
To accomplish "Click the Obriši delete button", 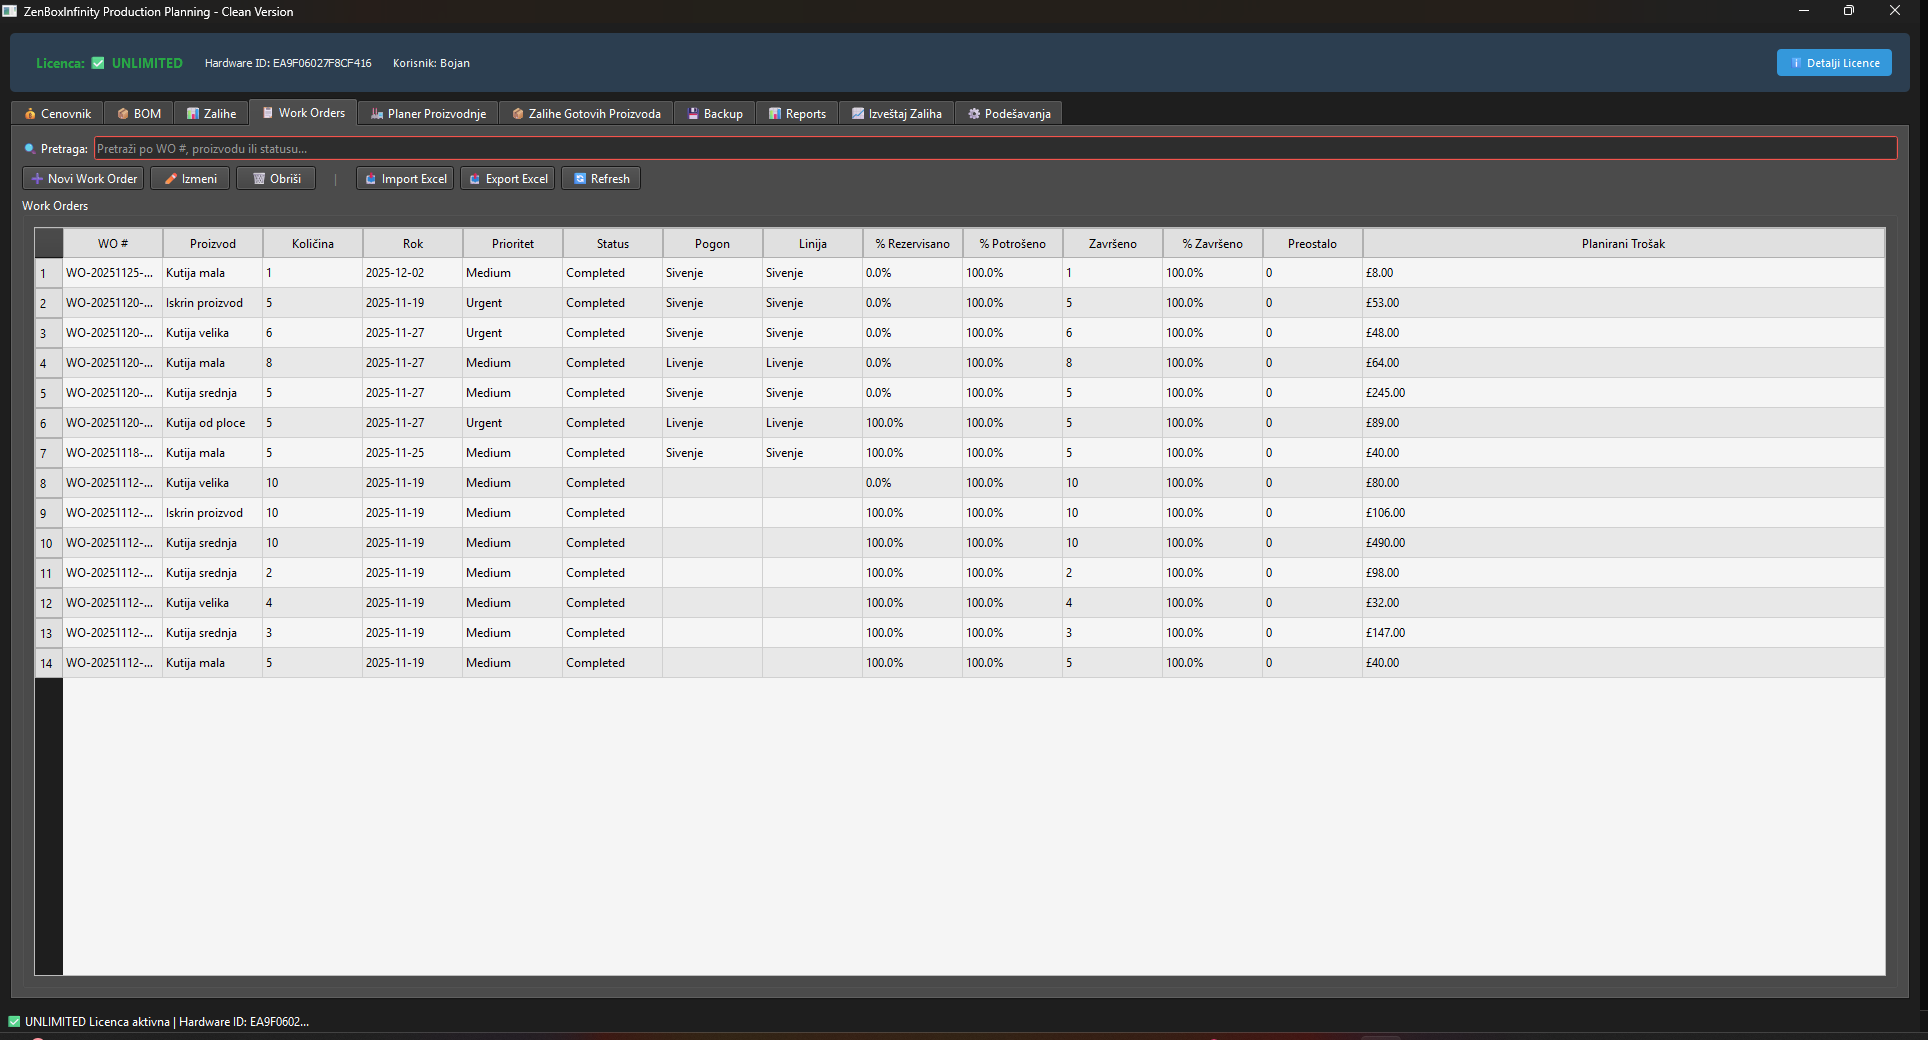I will pyautogui.click(x=276, y=179).
